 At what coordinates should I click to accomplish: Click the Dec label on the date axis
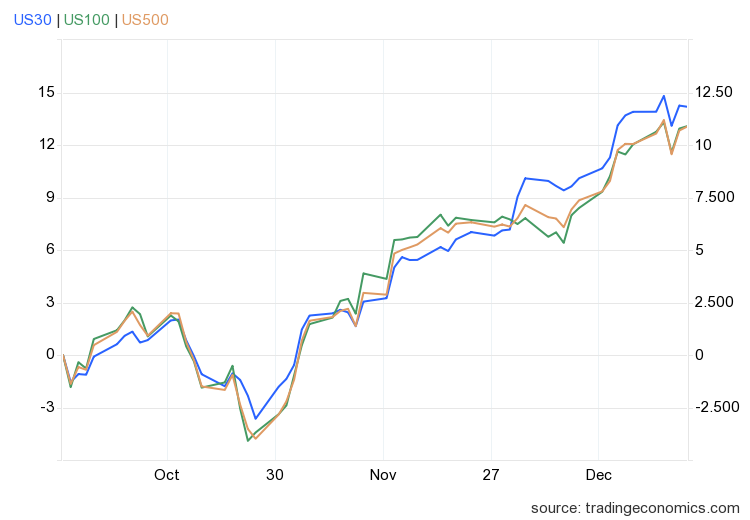pos(599,475)
